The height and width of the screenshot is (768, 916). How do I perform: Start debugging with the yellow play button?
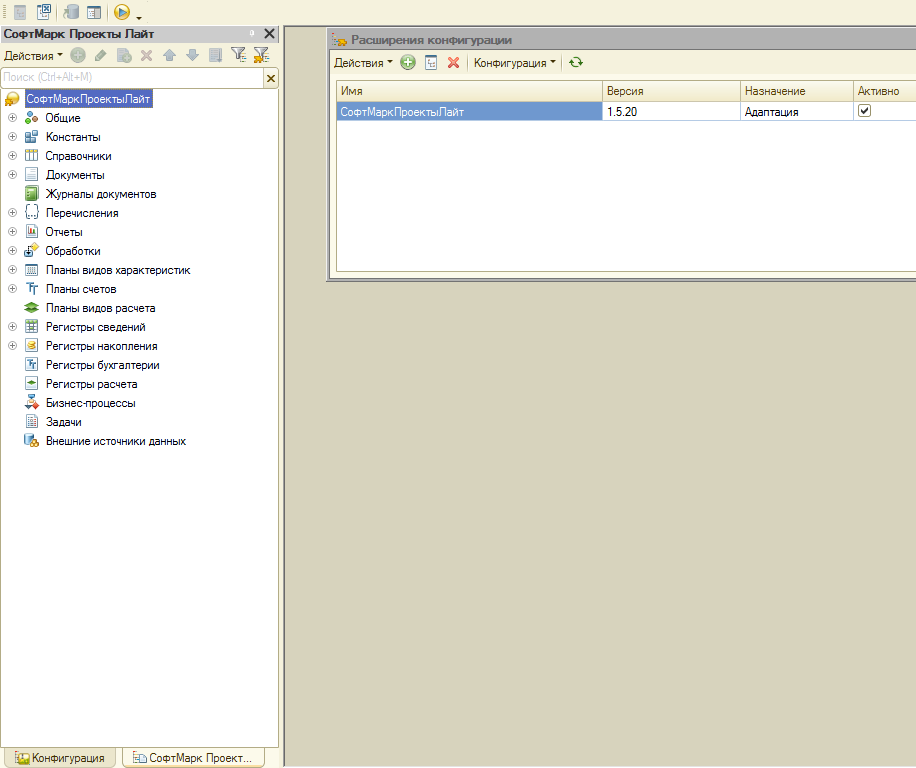[122, 11]
